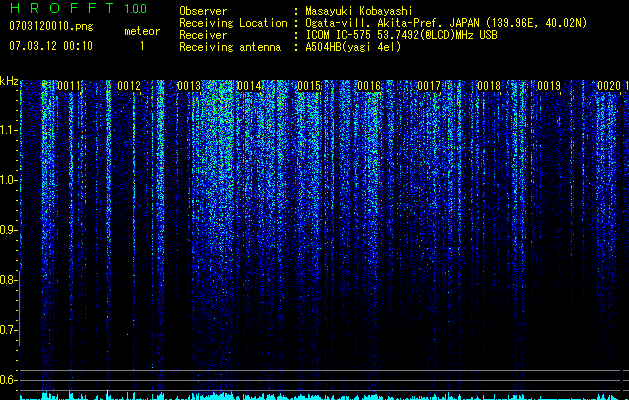Click the receiver value ICOM IC-575
The image size is (629, 400).
click(x=338, y=35)
